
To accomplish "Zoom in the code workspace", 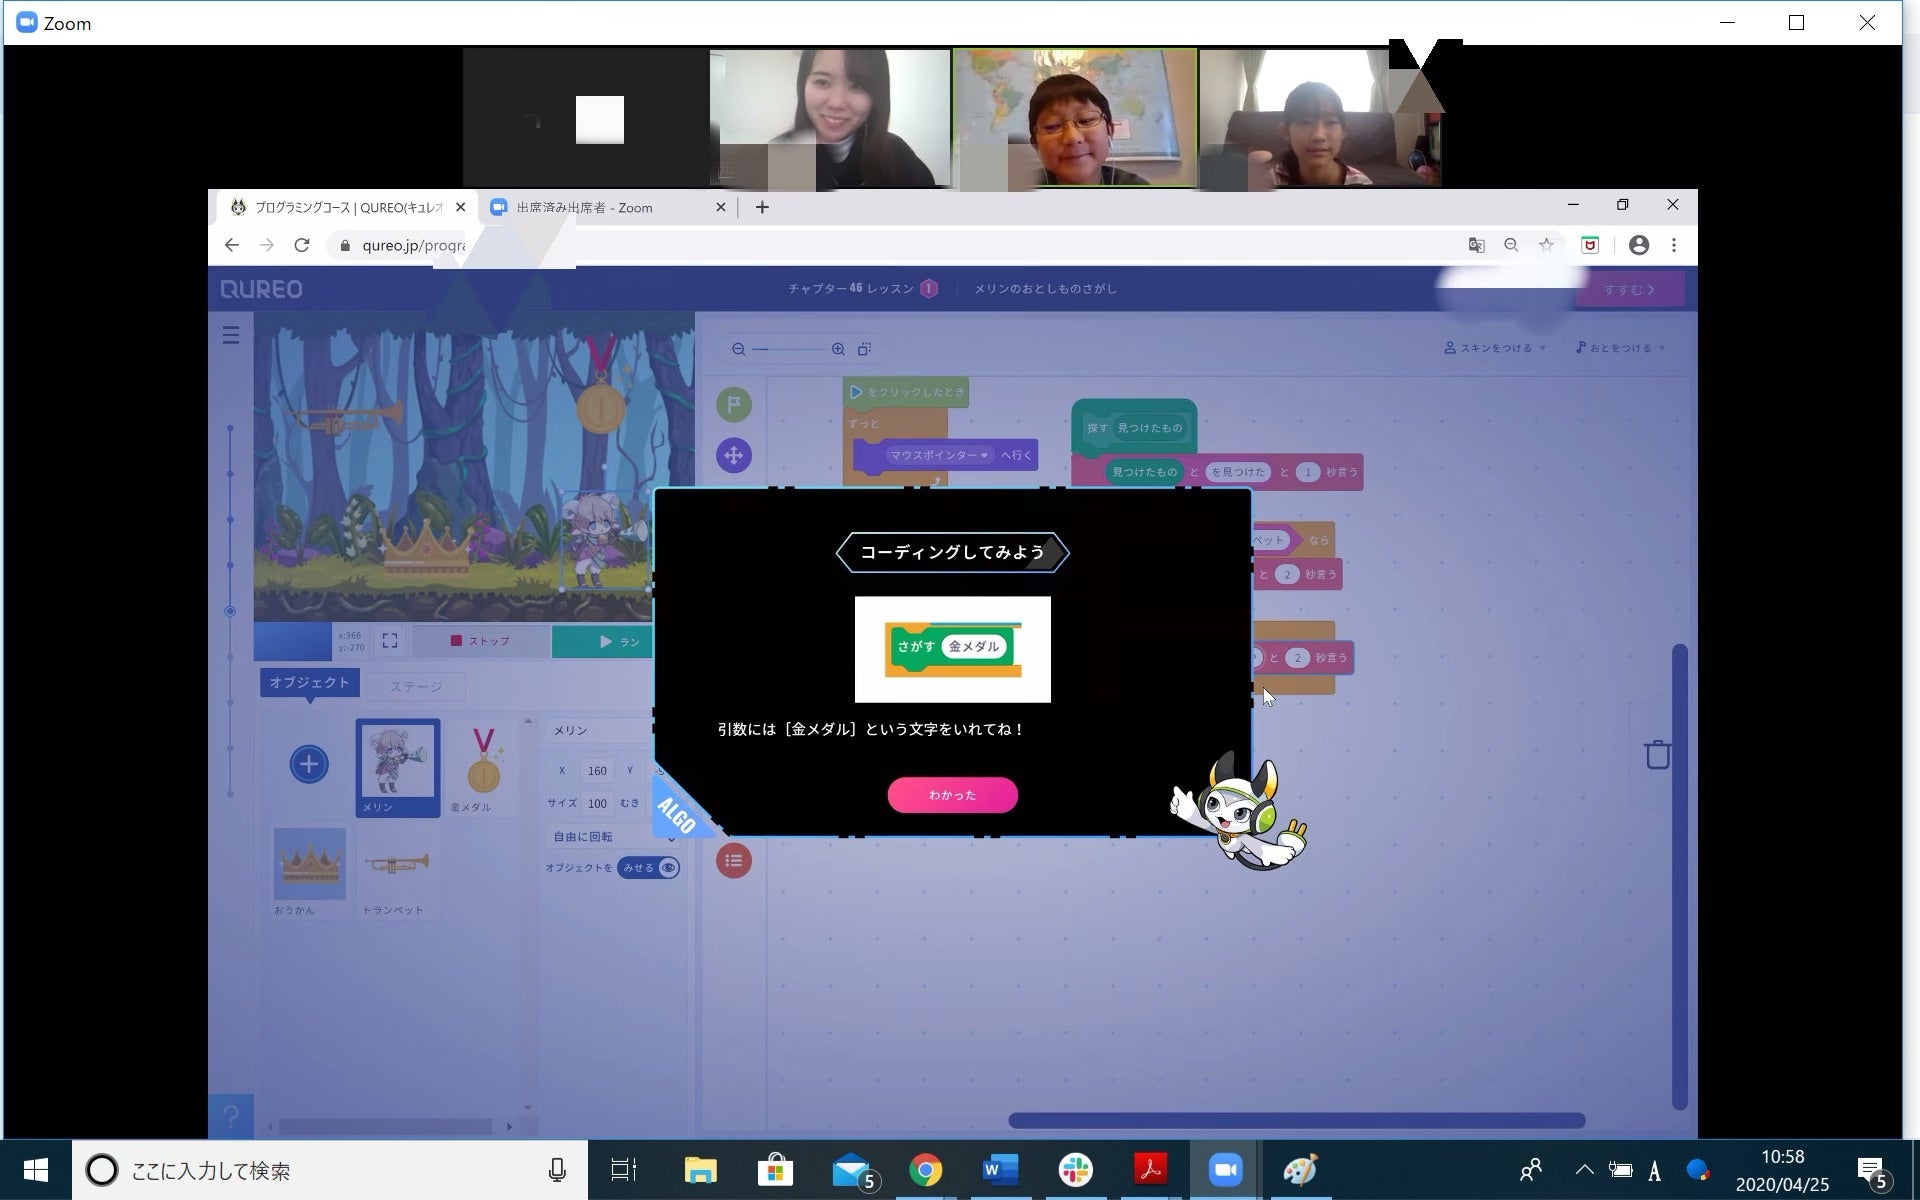I will tap(838, 349).
